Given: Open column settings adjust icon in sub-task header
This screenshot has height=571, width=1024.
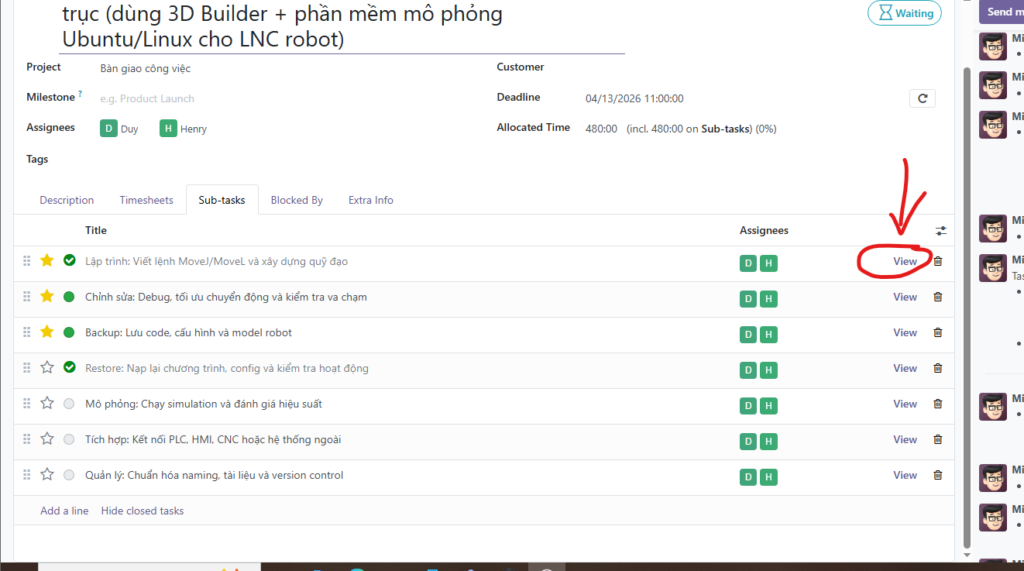Looking at the screenshot, I should (940, 230).
